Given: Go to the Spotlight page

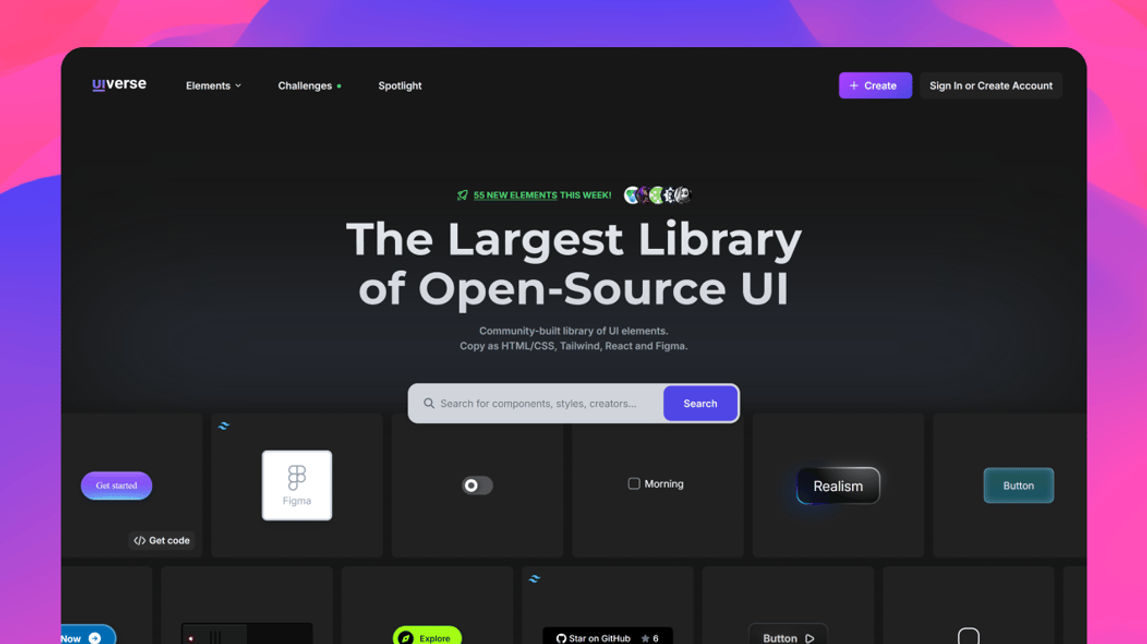Looking at the screenshot, I should click(x=399, y=86).
